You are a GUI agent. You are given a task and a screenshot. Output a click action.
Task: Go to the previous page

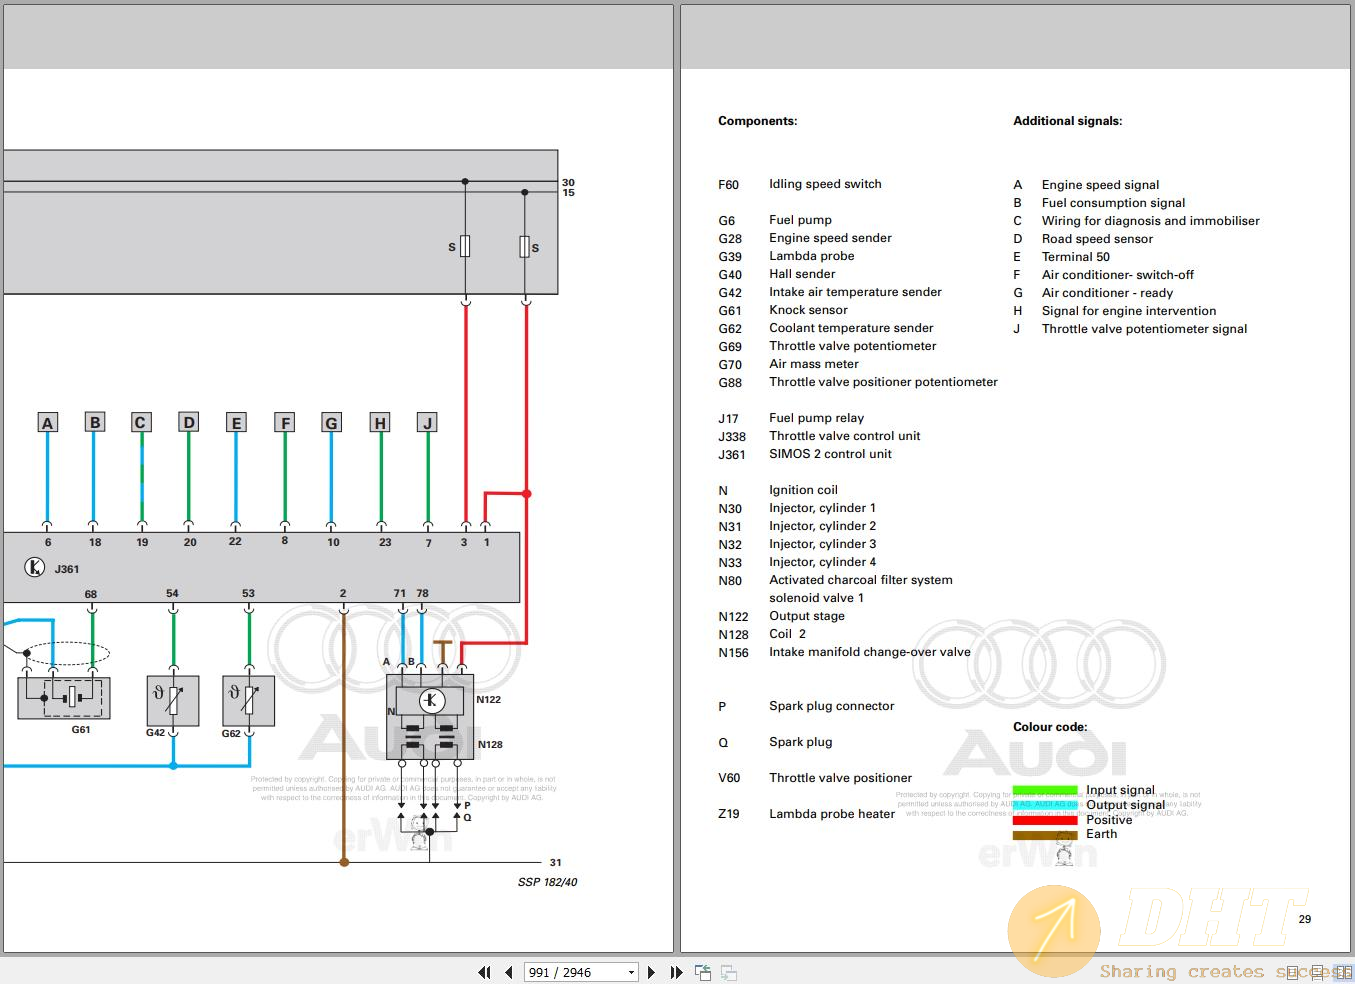pos(509,972)
